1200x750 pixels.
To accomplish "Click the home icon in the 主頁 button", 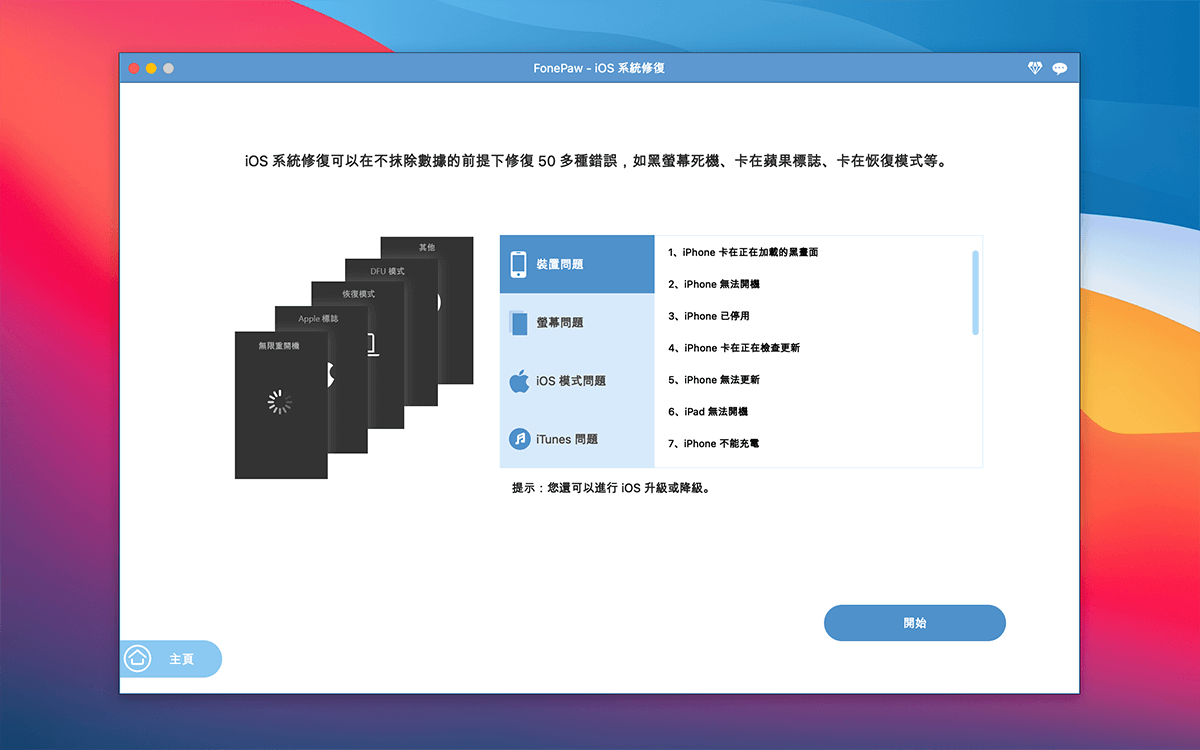I will 137,659.
